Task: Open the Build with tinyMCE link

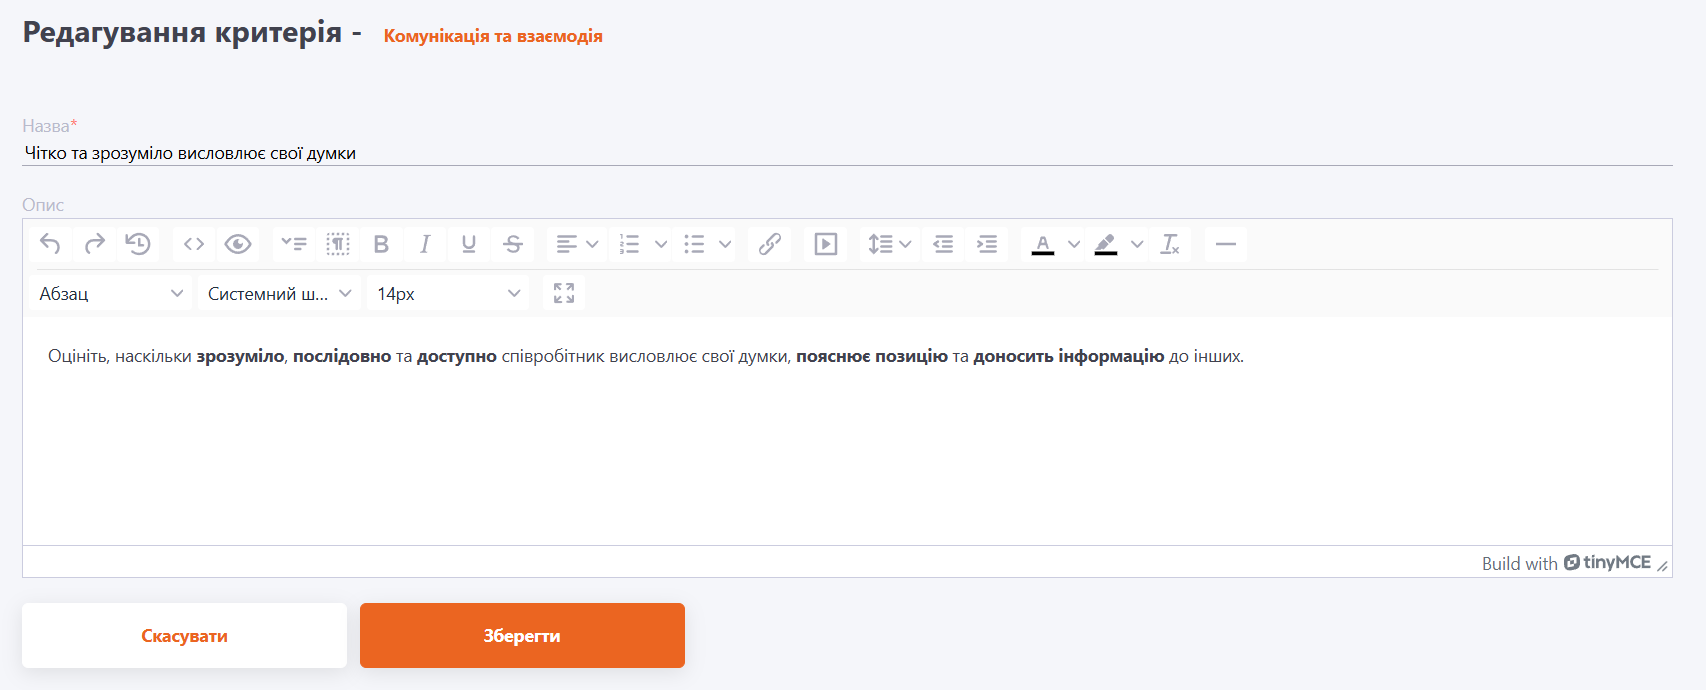Action: click(x=1566, y=563)
